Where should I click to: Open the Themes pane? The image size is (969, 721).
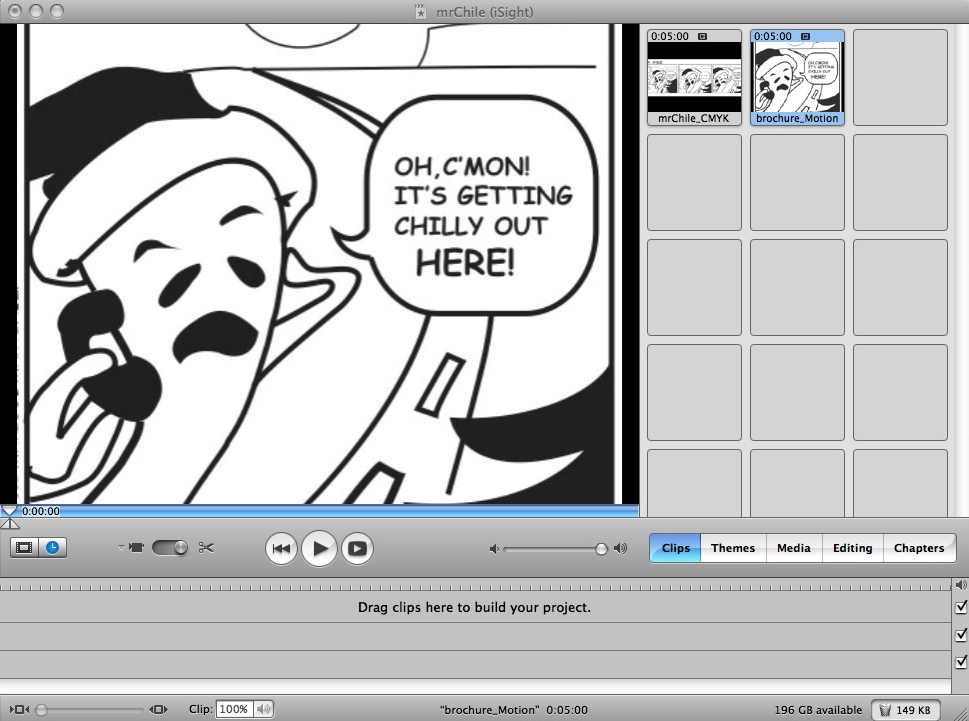point(733,548)
